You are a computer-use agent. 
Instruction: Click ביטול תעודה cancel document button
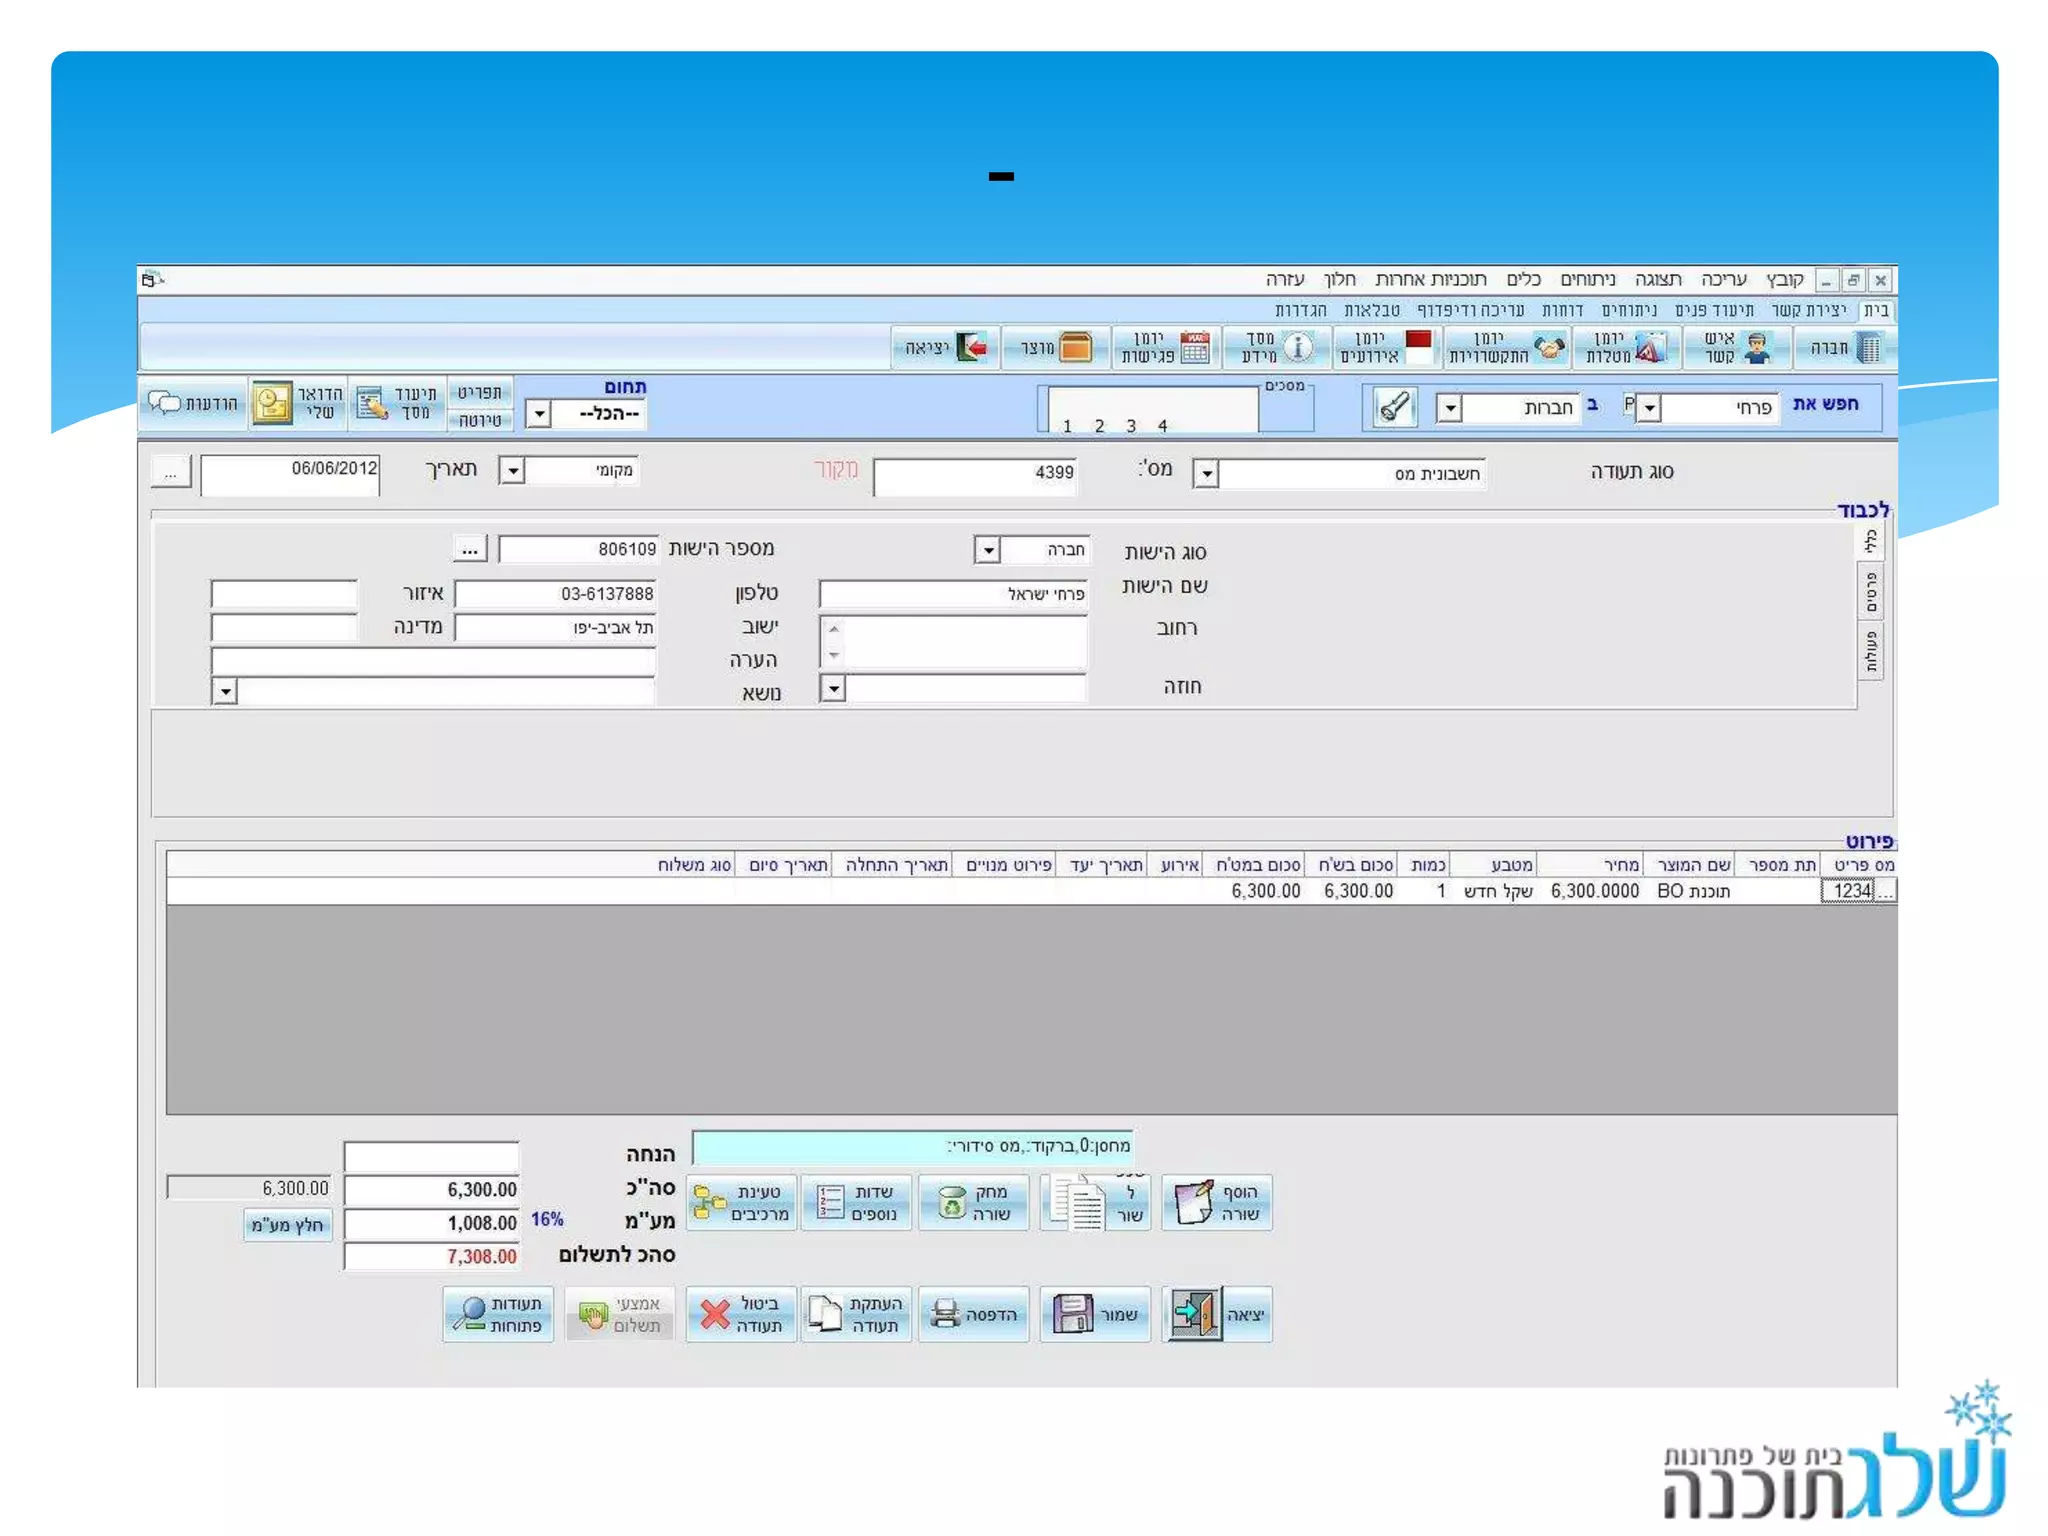tap(741, 1314)
